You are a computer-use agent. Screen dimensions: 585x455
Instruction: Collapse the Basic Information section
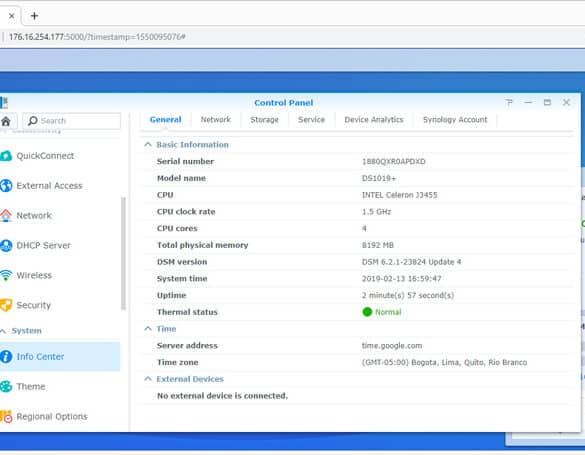coord(148,144)
